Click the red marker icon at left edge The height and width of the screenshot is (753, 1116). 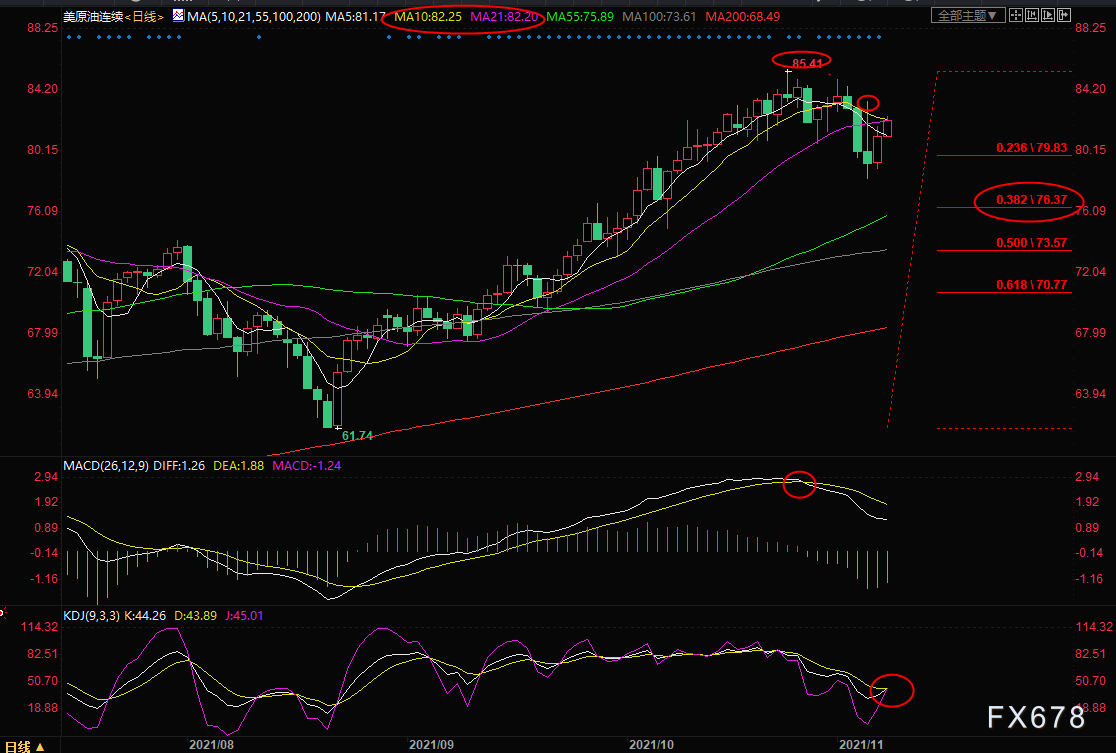[x=3, y=612]
